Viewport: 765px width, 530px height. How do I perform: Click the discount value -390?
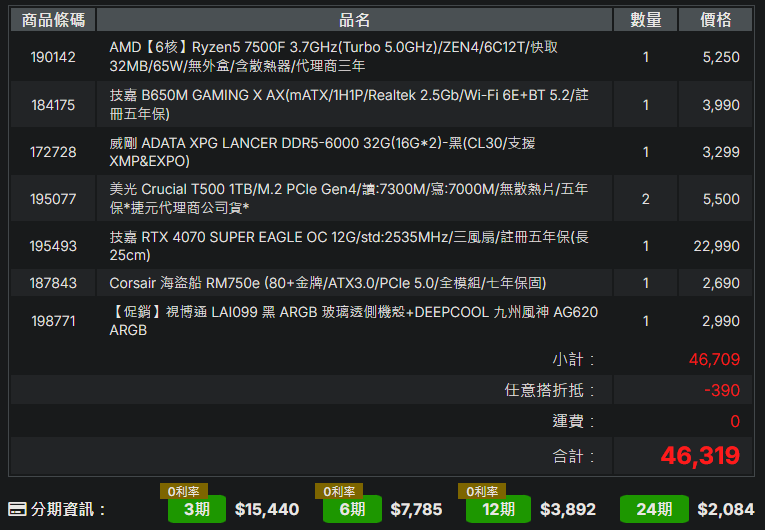(722, 390)
